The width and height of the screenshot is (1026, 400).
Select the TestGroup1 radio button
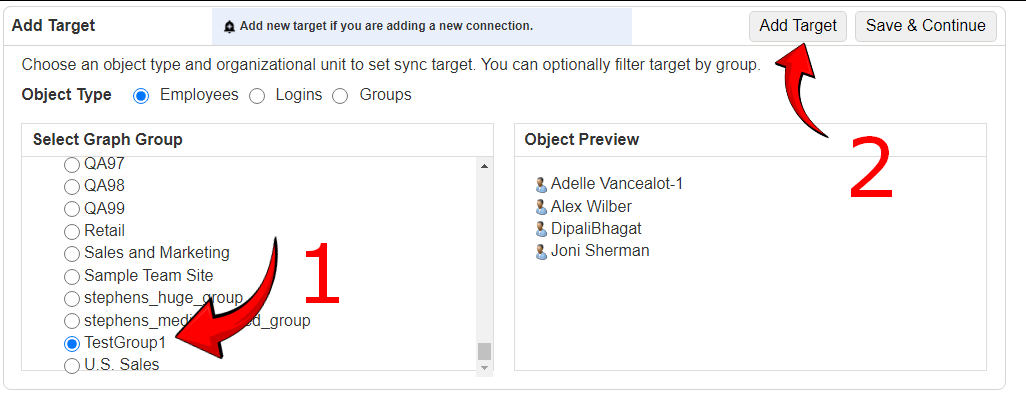coord(72,343)
